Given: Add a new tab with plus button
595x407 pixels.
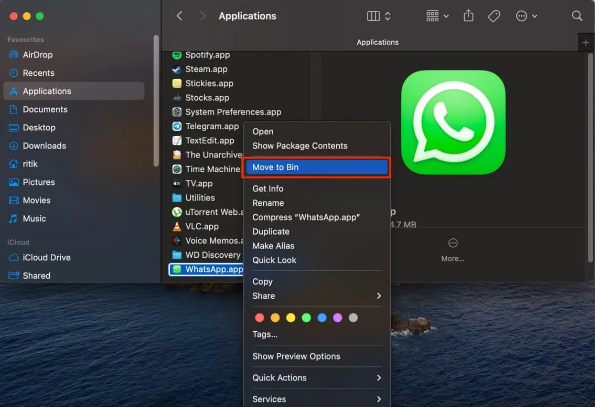Looking at the screenshot, I should click(586, 42).
